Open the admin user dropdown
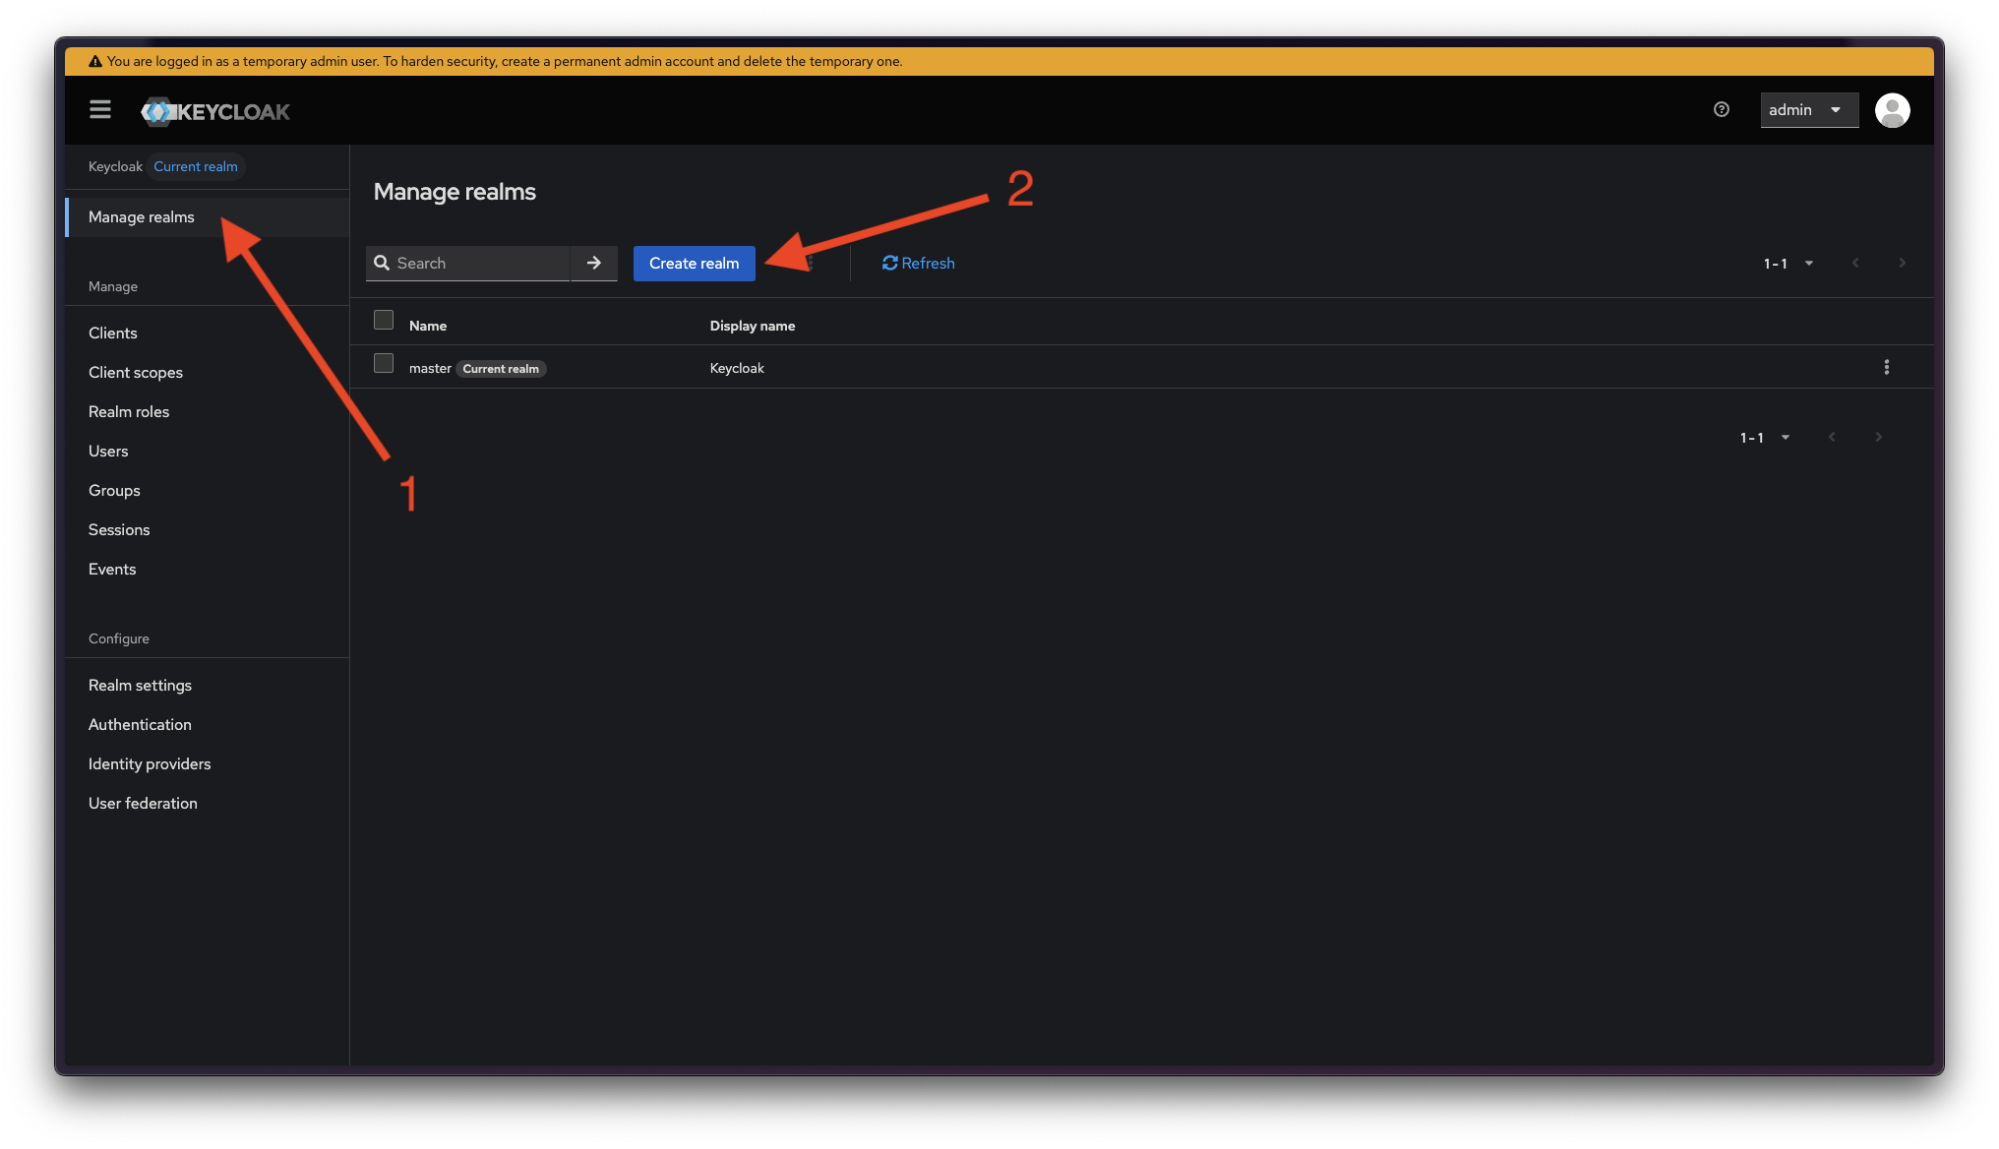 [1809, 110]
